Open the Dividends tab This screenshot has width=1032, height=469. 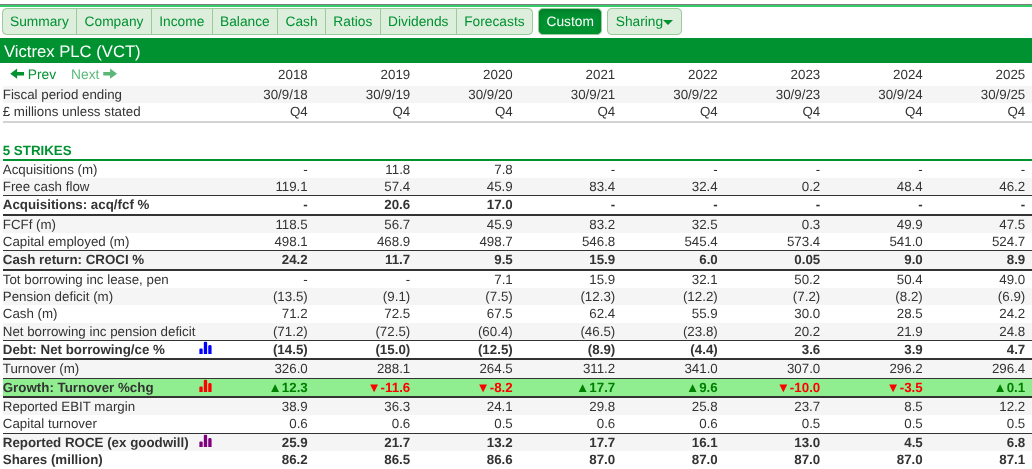pos(418,21)
